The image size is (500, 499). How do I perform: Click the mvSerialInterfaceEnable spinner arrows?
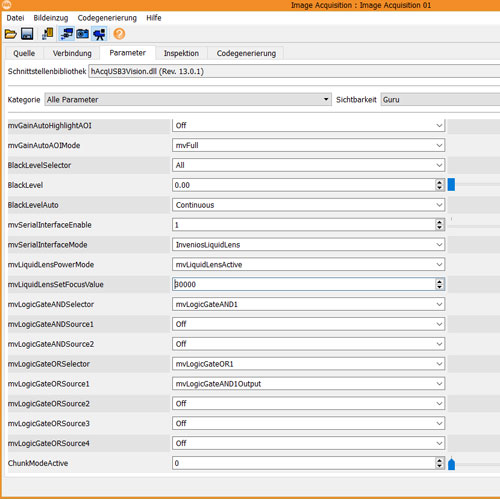(x=439, y=225)
